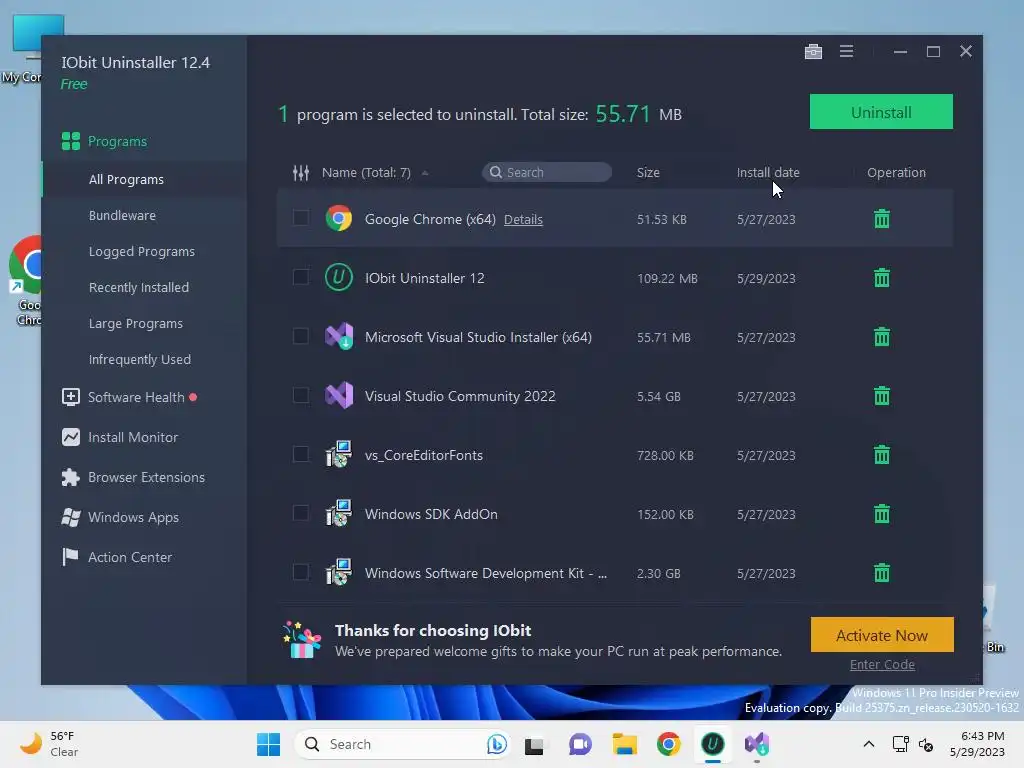Click trash icon for vs_CoreEditorFonts

click(882, 455)
